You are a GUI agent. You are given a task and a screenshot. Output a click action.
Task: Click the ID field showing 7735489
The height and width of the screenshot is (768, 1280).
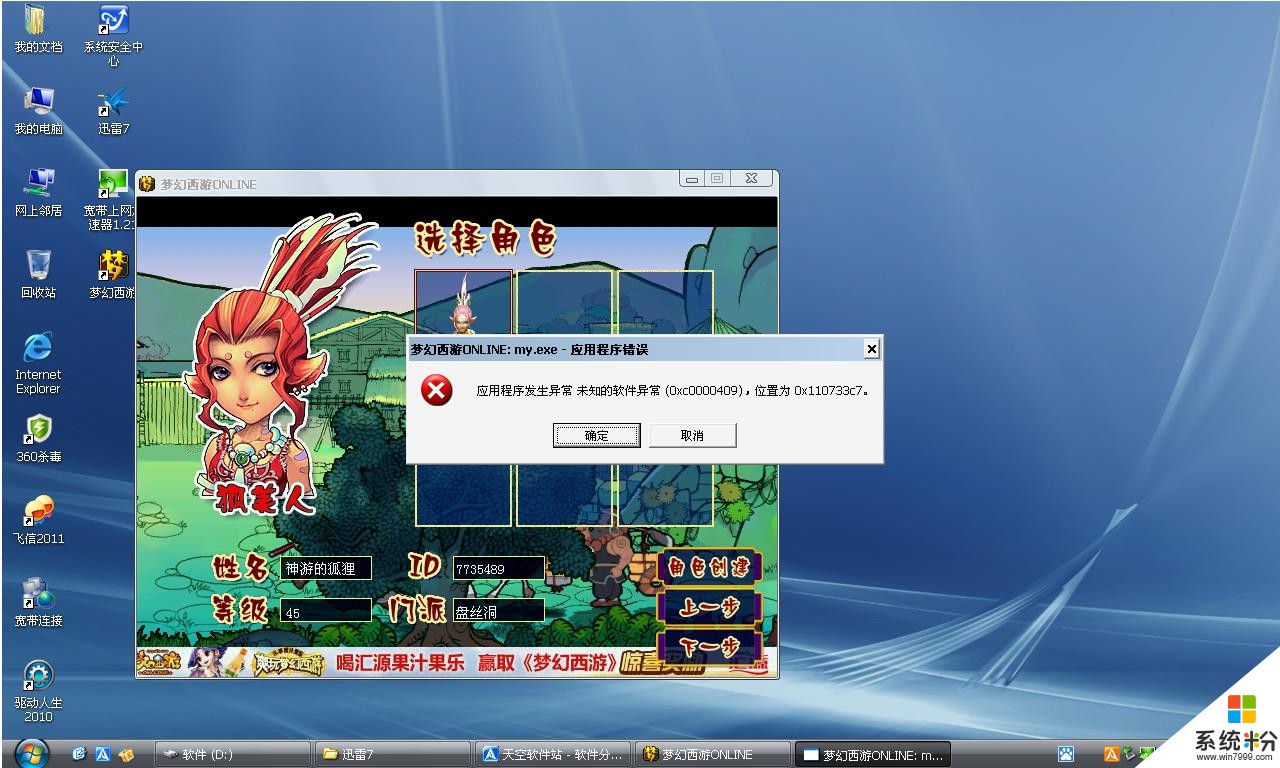[x=498, y=568]
